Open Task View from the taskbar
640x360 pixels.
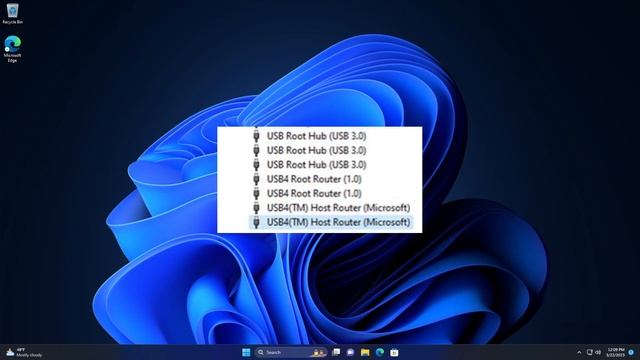pos(336,352)
